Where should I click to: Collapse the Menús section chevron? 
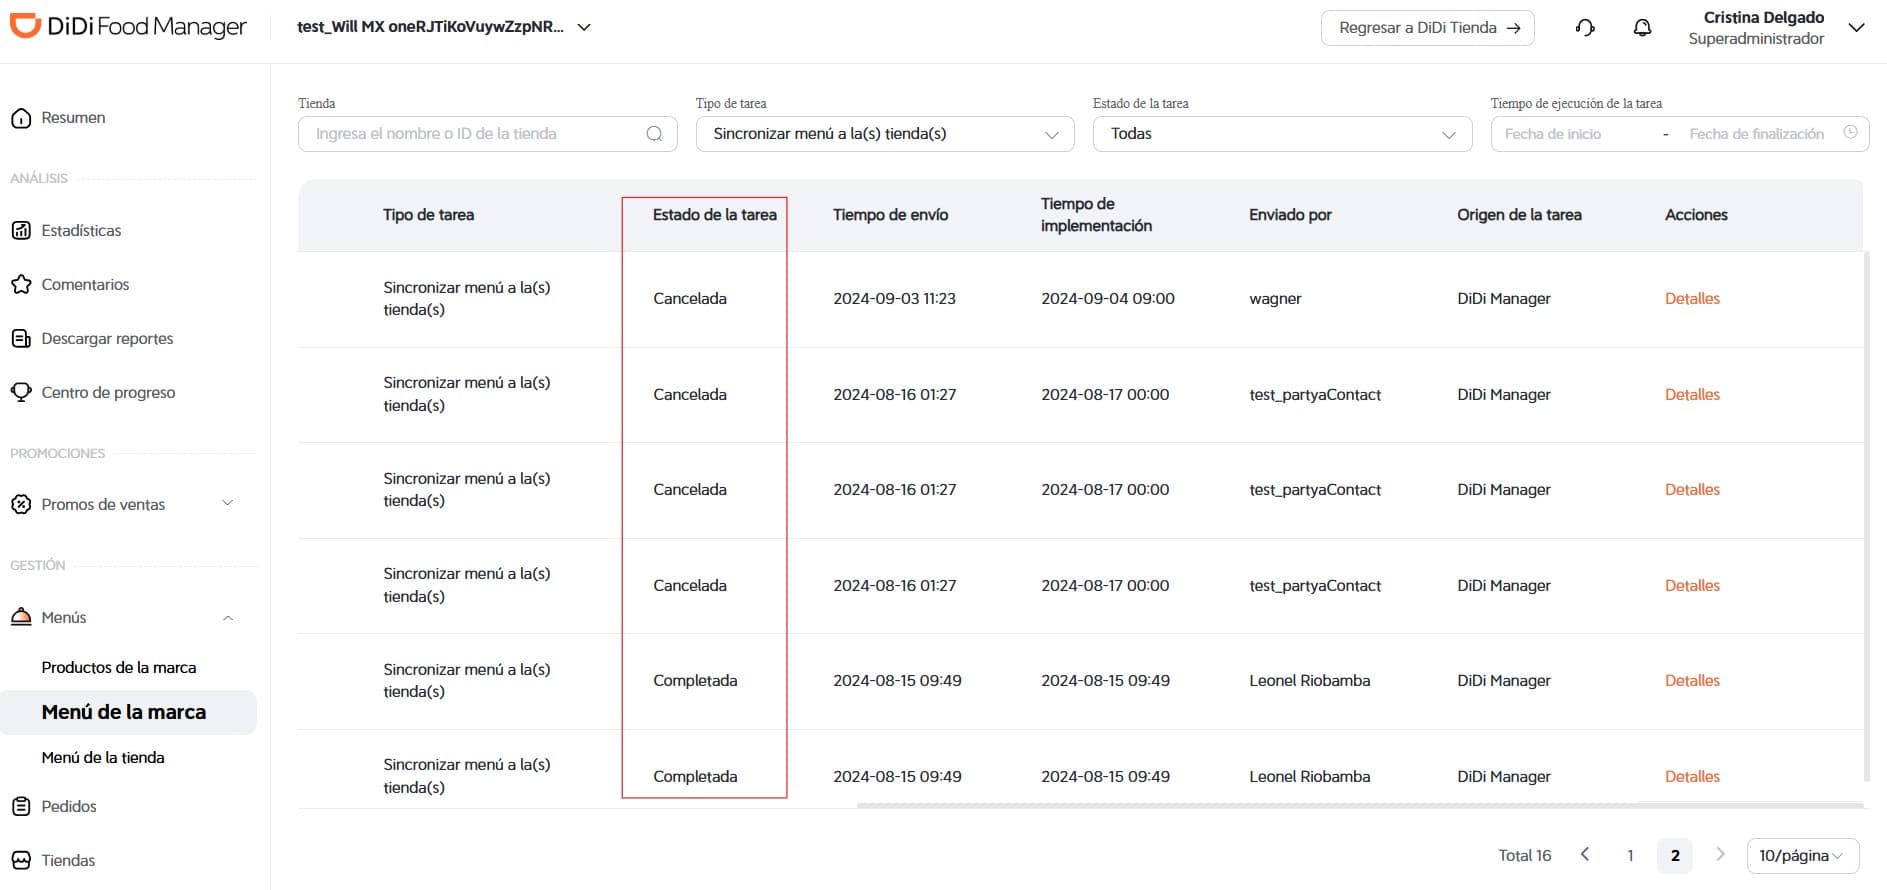pos(228,618)
